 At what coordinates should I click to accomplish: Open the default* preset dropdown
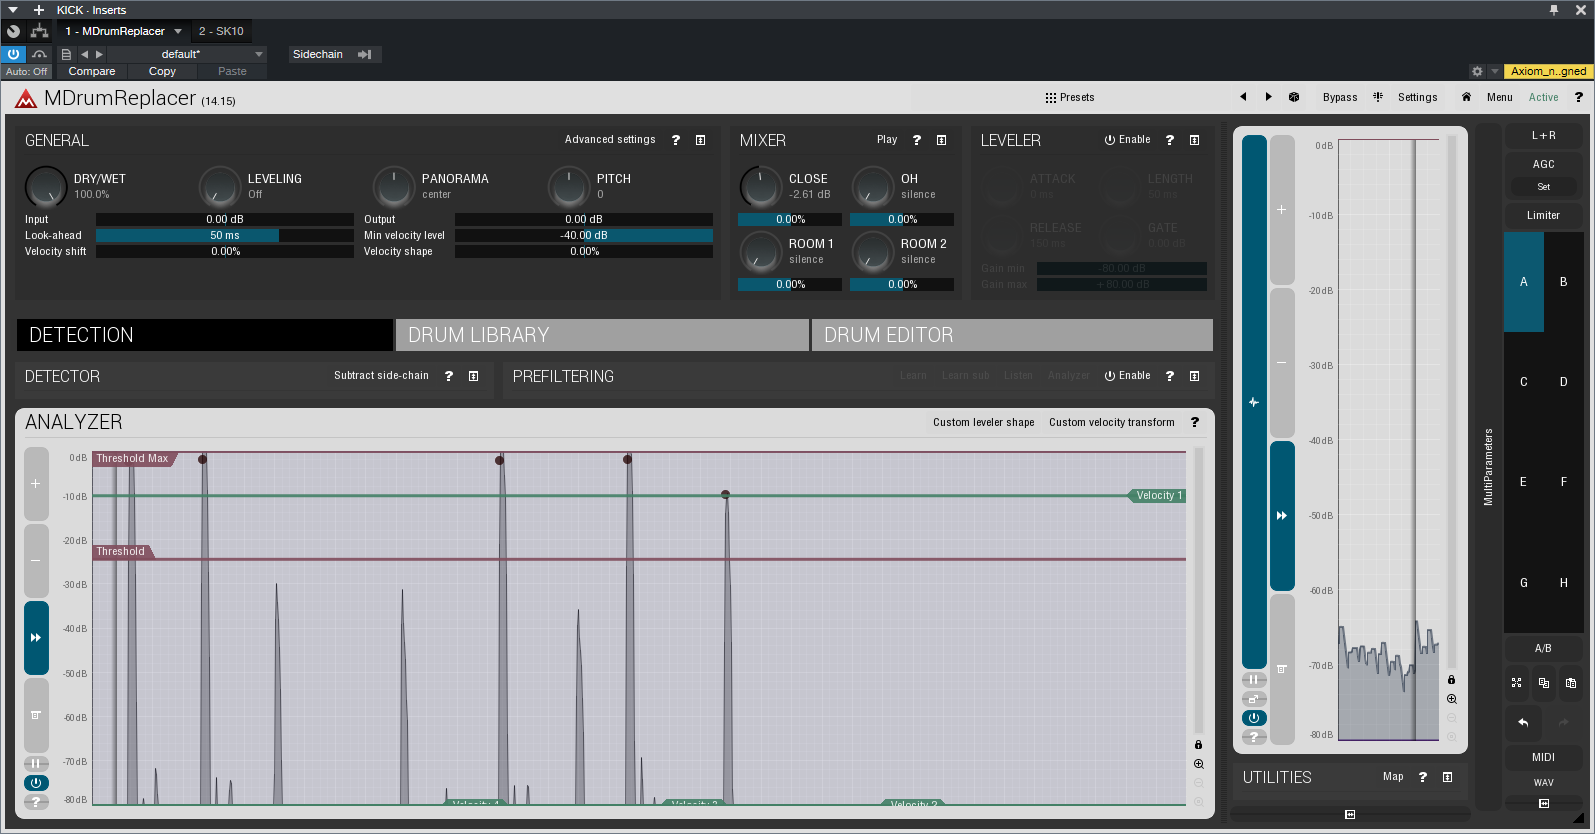pos(188,54)
